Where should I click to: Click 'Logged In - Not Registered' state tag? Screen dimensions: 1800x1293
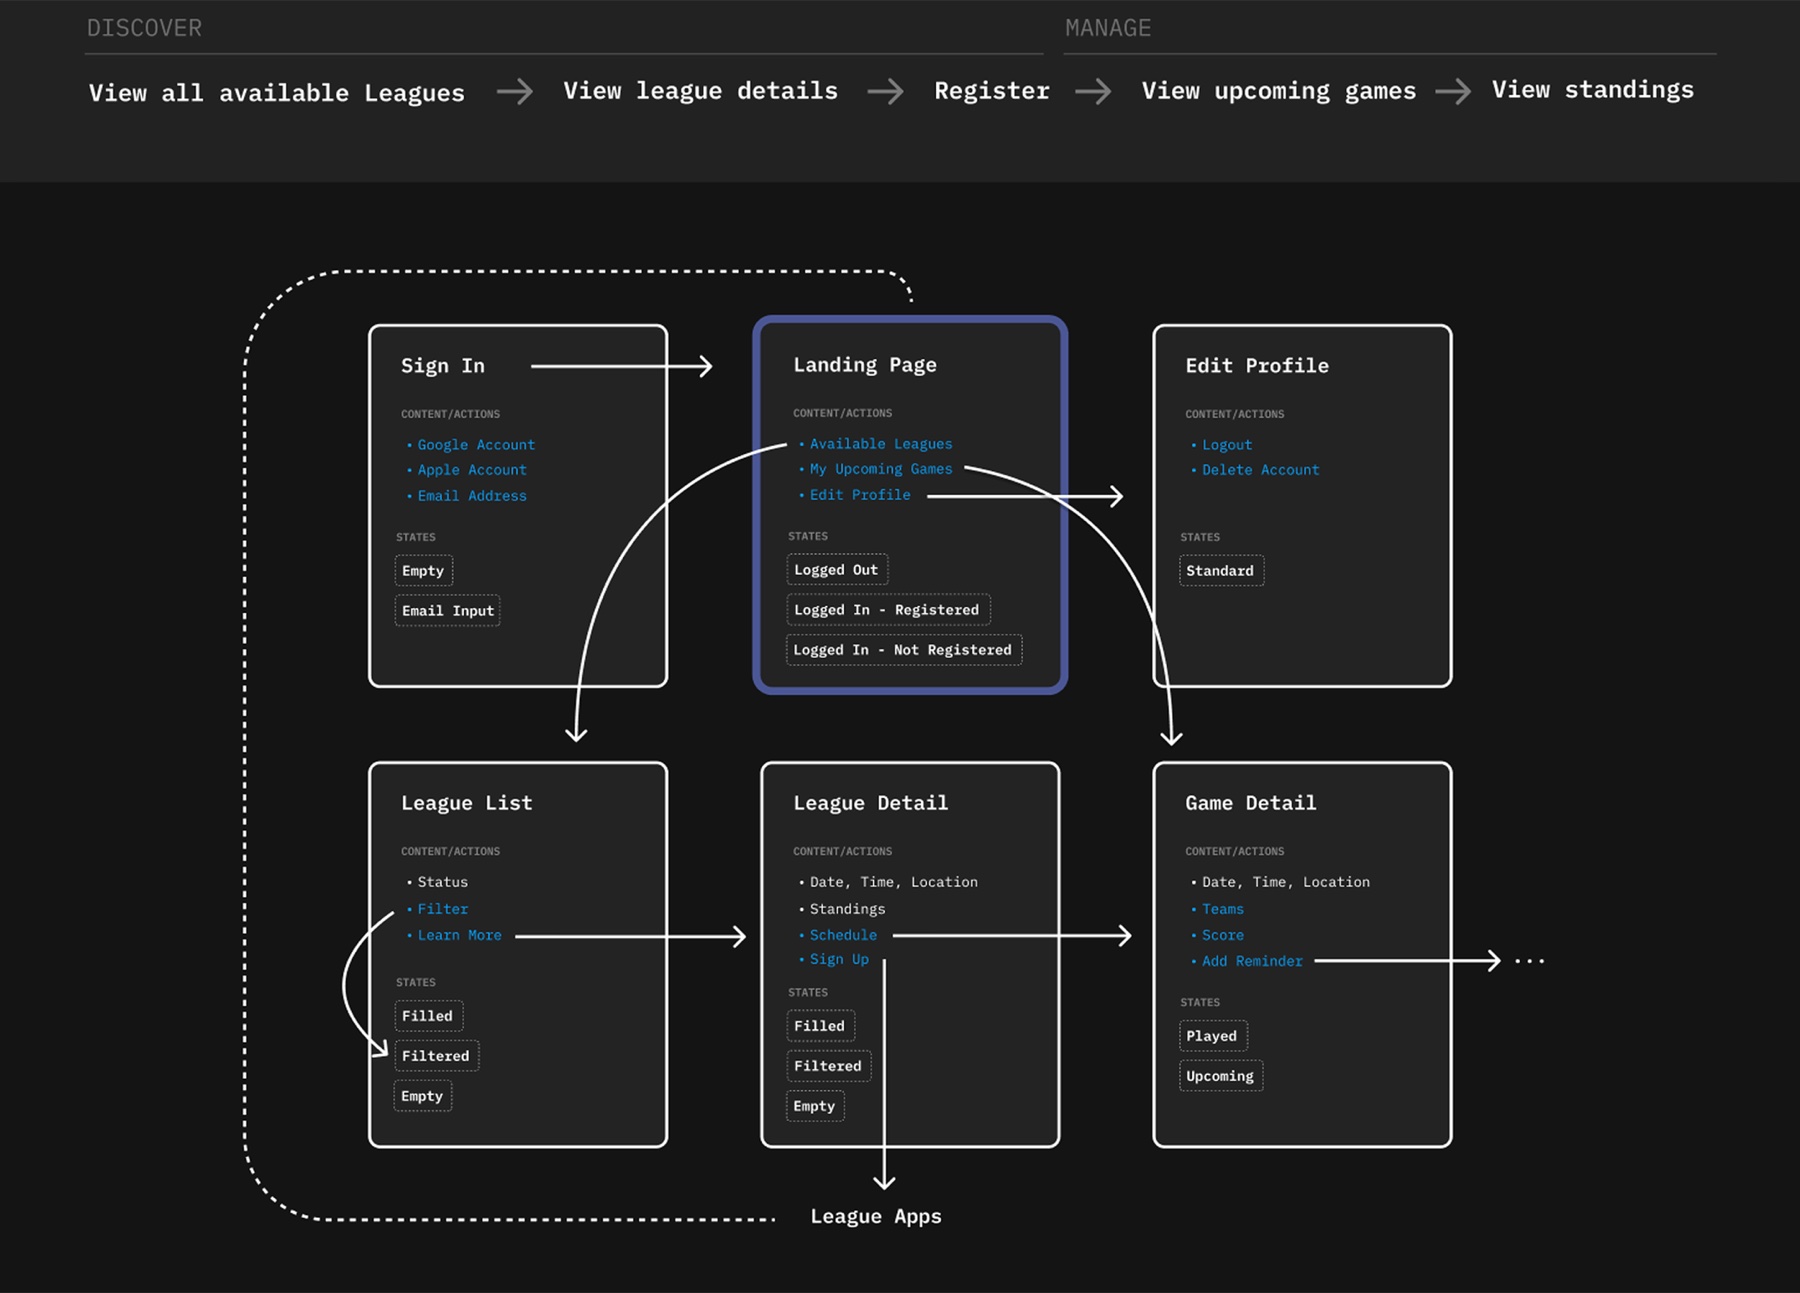tap(904, 650)
